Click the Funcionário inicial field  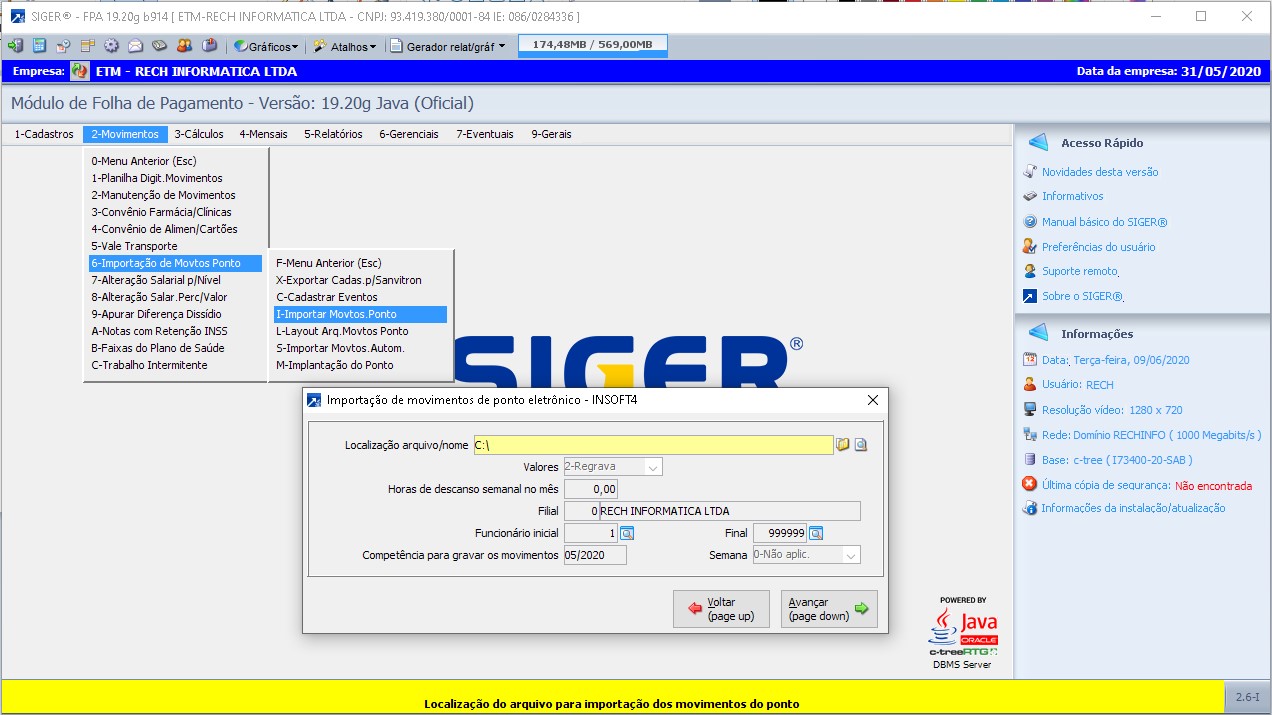pos(591,533)
